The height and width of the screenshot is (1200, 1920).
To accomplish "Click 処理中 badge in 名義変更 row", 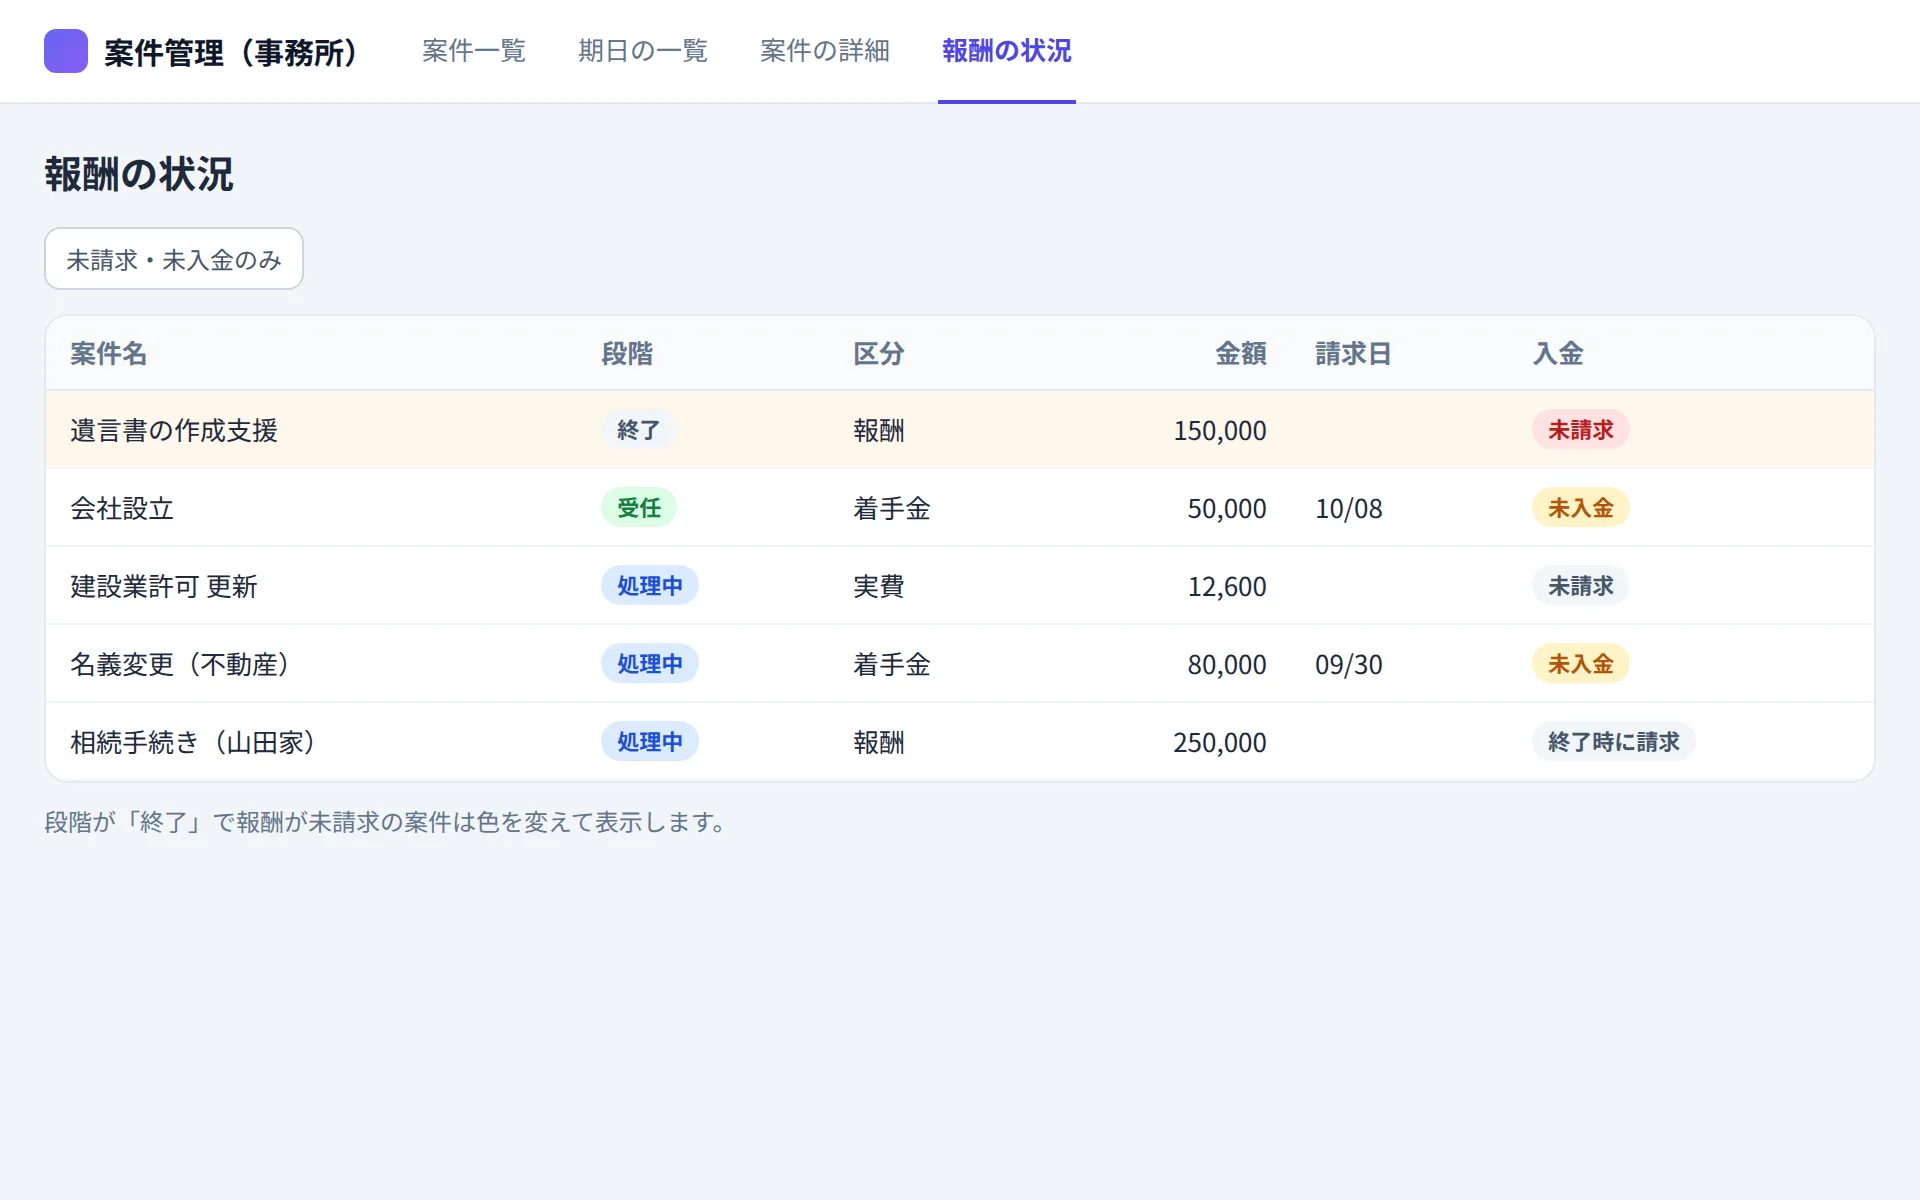I will (650, 664).
